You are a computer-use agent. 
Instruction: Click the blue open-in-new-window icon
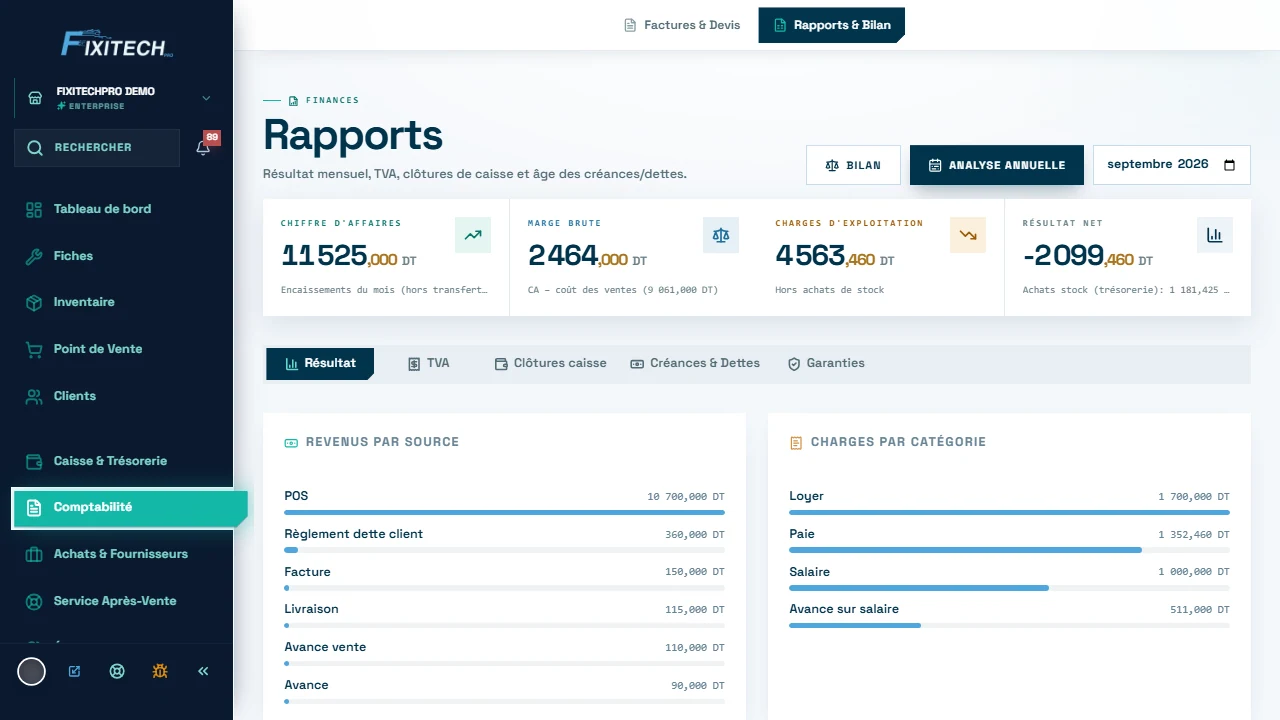pyautogui.click(x=74, y=671)
